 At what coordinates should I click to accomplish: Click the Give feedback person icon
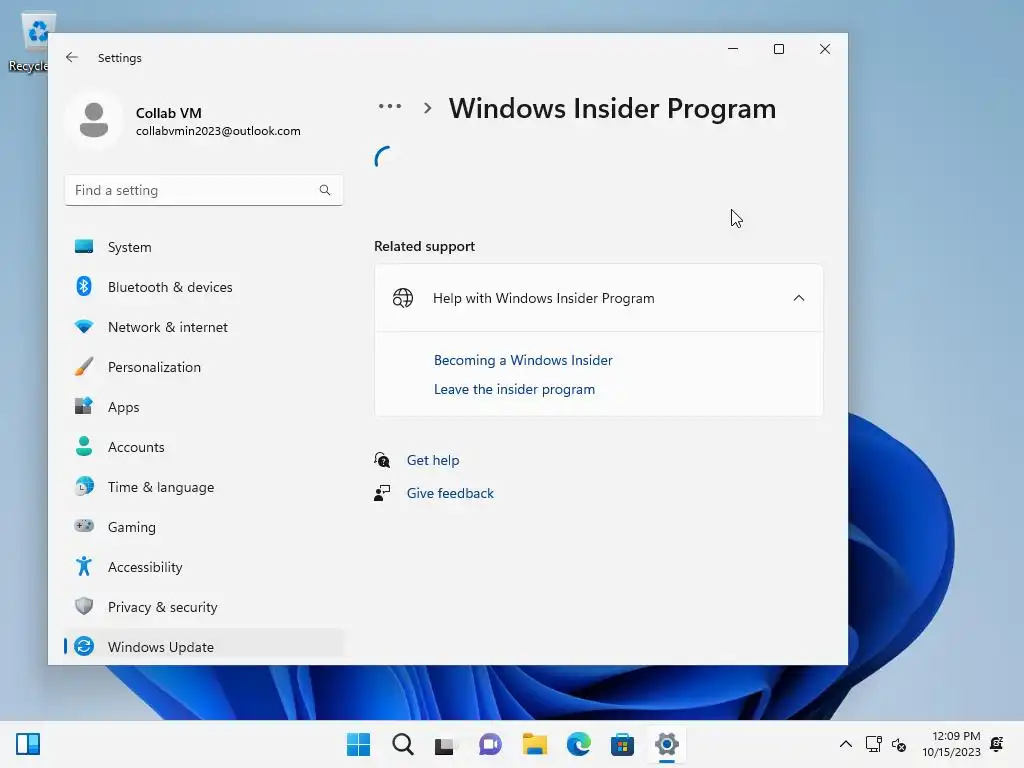coord(382,493)
